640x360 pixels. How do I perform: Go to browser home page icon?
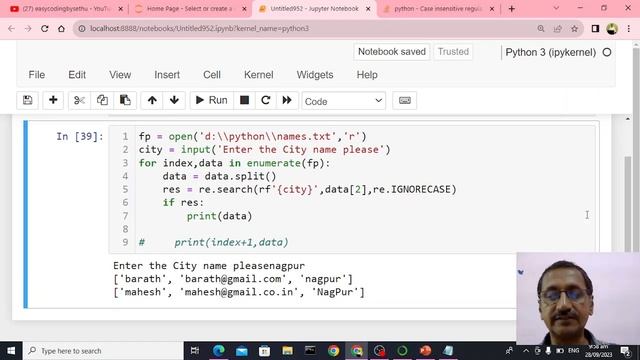(x=61, y=29)
